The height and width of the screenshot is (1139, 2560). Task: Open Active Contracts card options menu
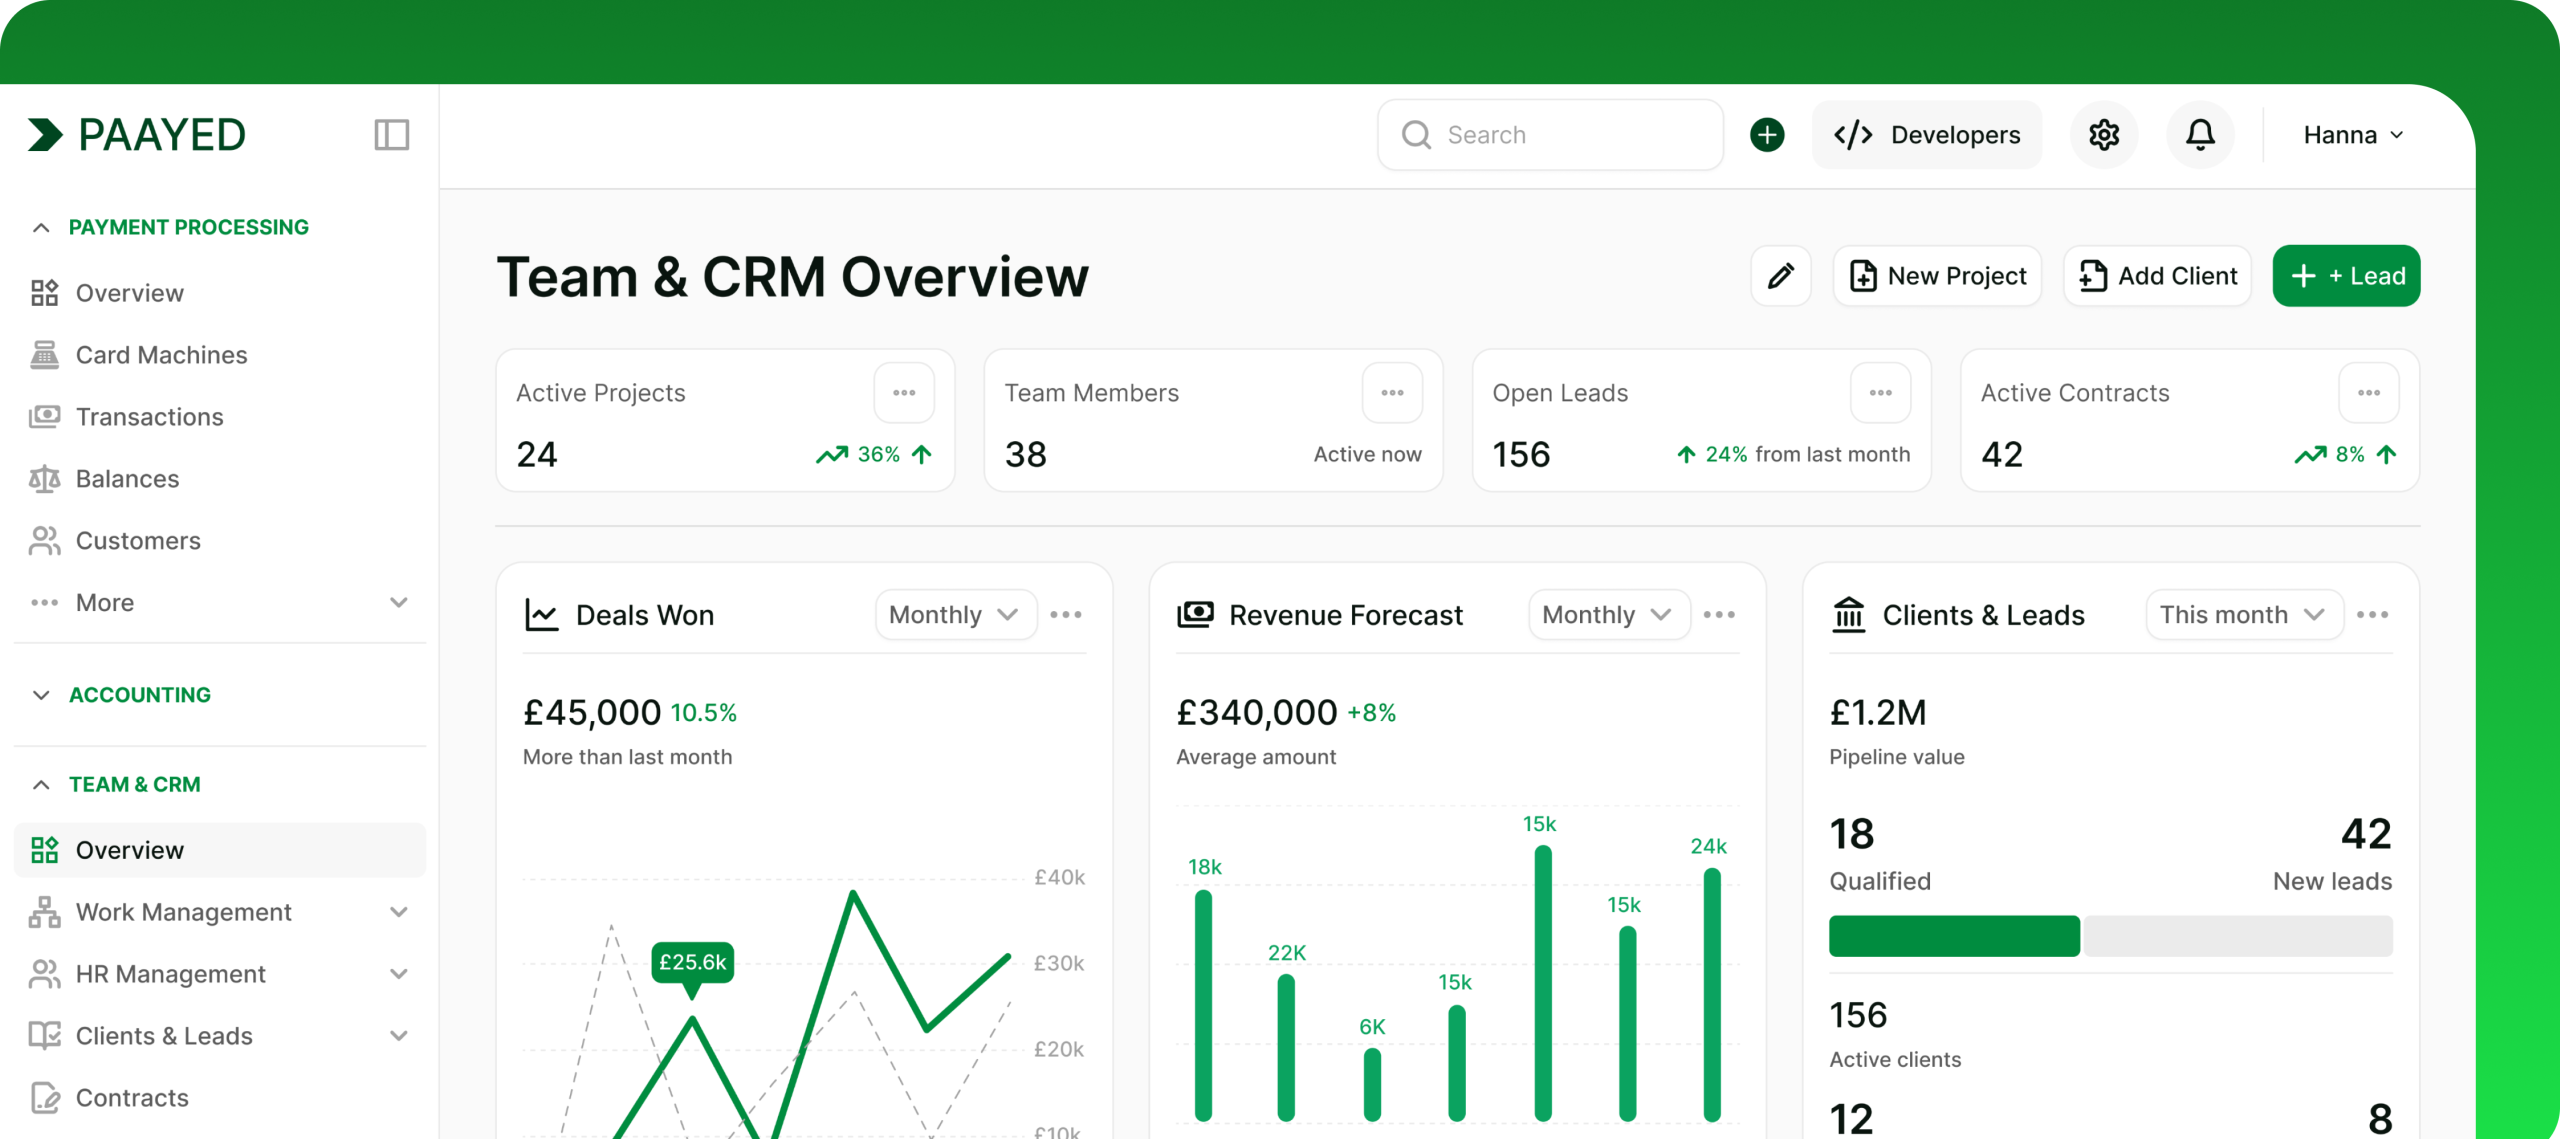coord(2369,393)
